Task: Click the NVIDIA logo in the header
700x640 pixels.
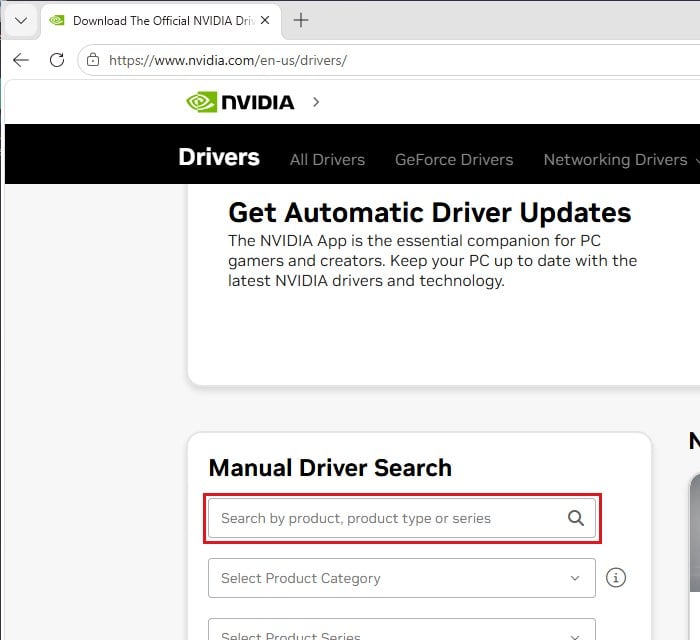Action: click(x=240, y=102)
